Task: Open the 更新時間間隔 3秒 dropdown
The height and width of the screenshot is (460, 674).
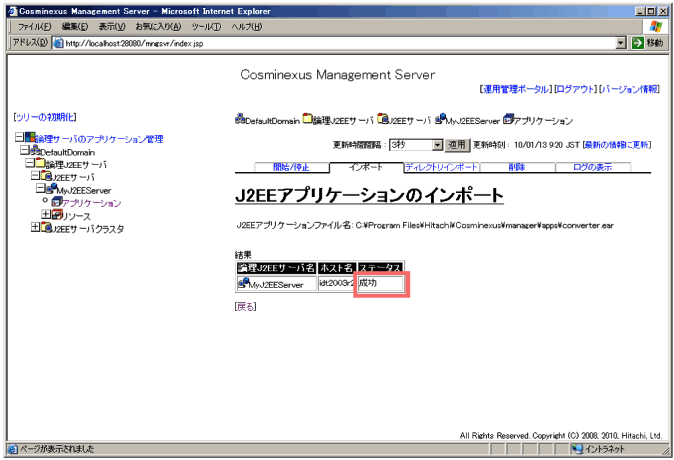Action: pyautogui.click(x=437, y=145)
